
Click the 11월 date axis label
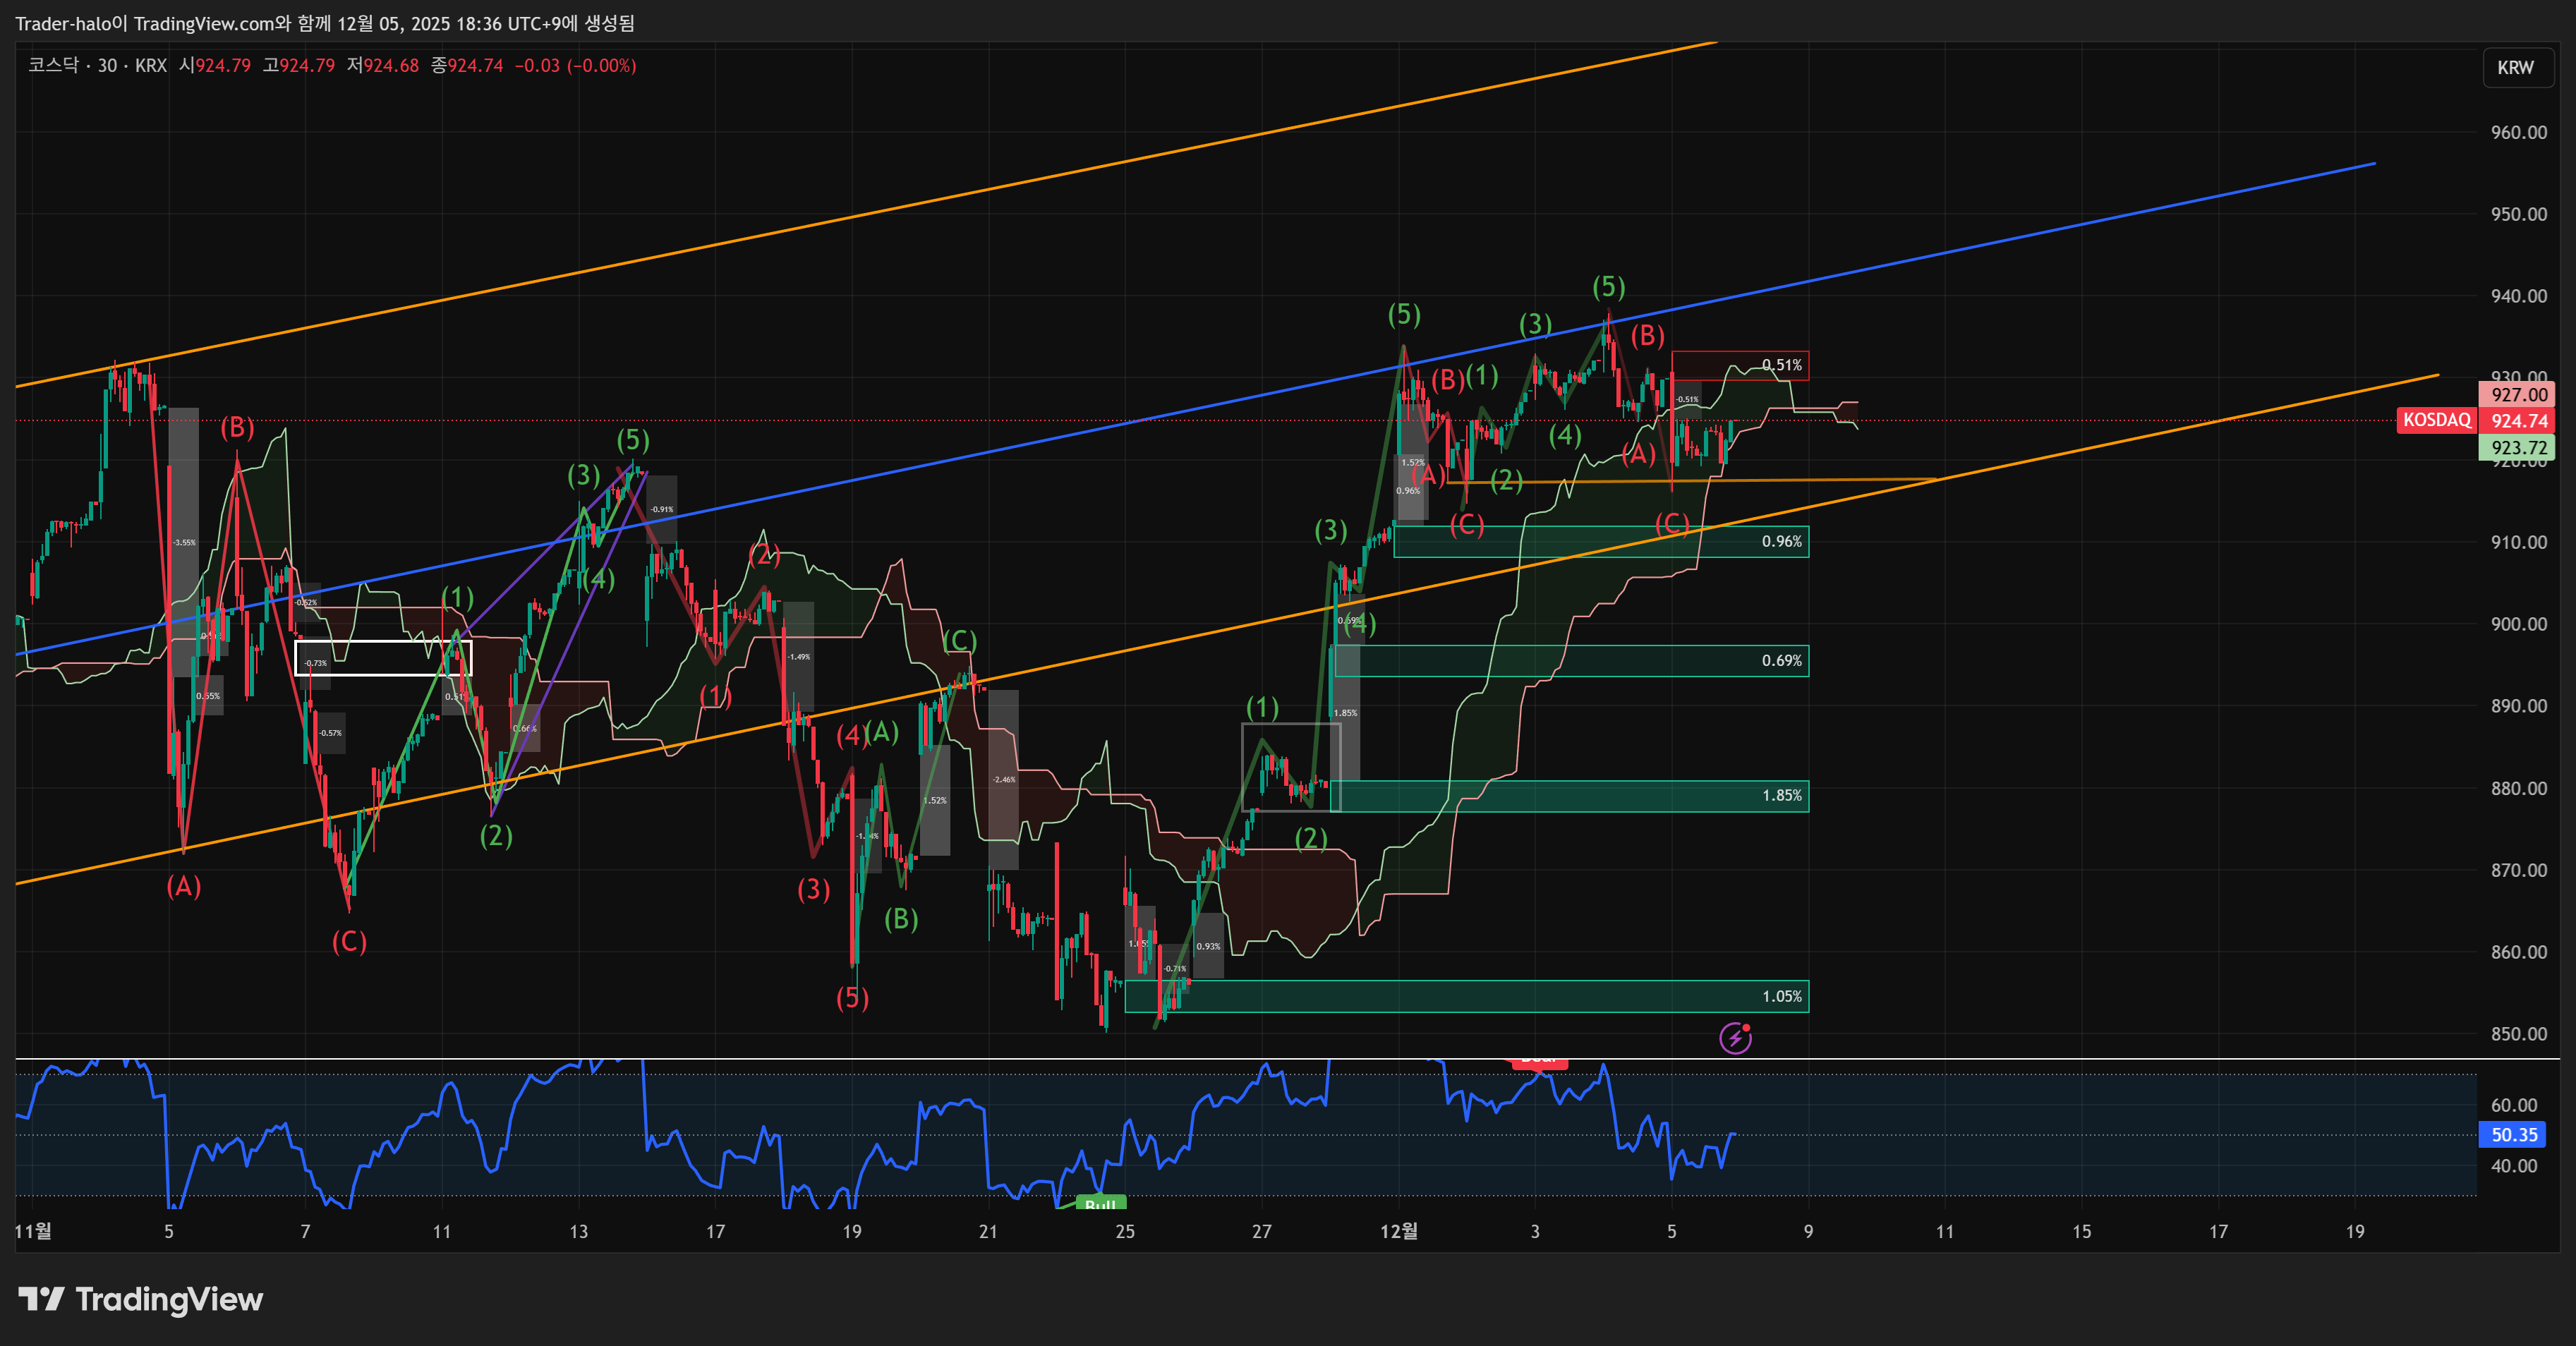(x=33, y=1231)
